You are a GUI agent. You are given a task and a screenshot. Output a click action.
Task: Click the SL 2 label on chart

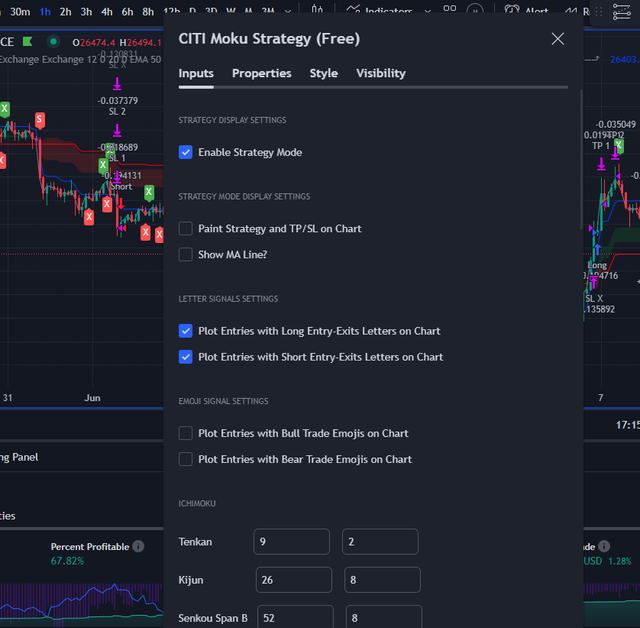tap(117, 111)
